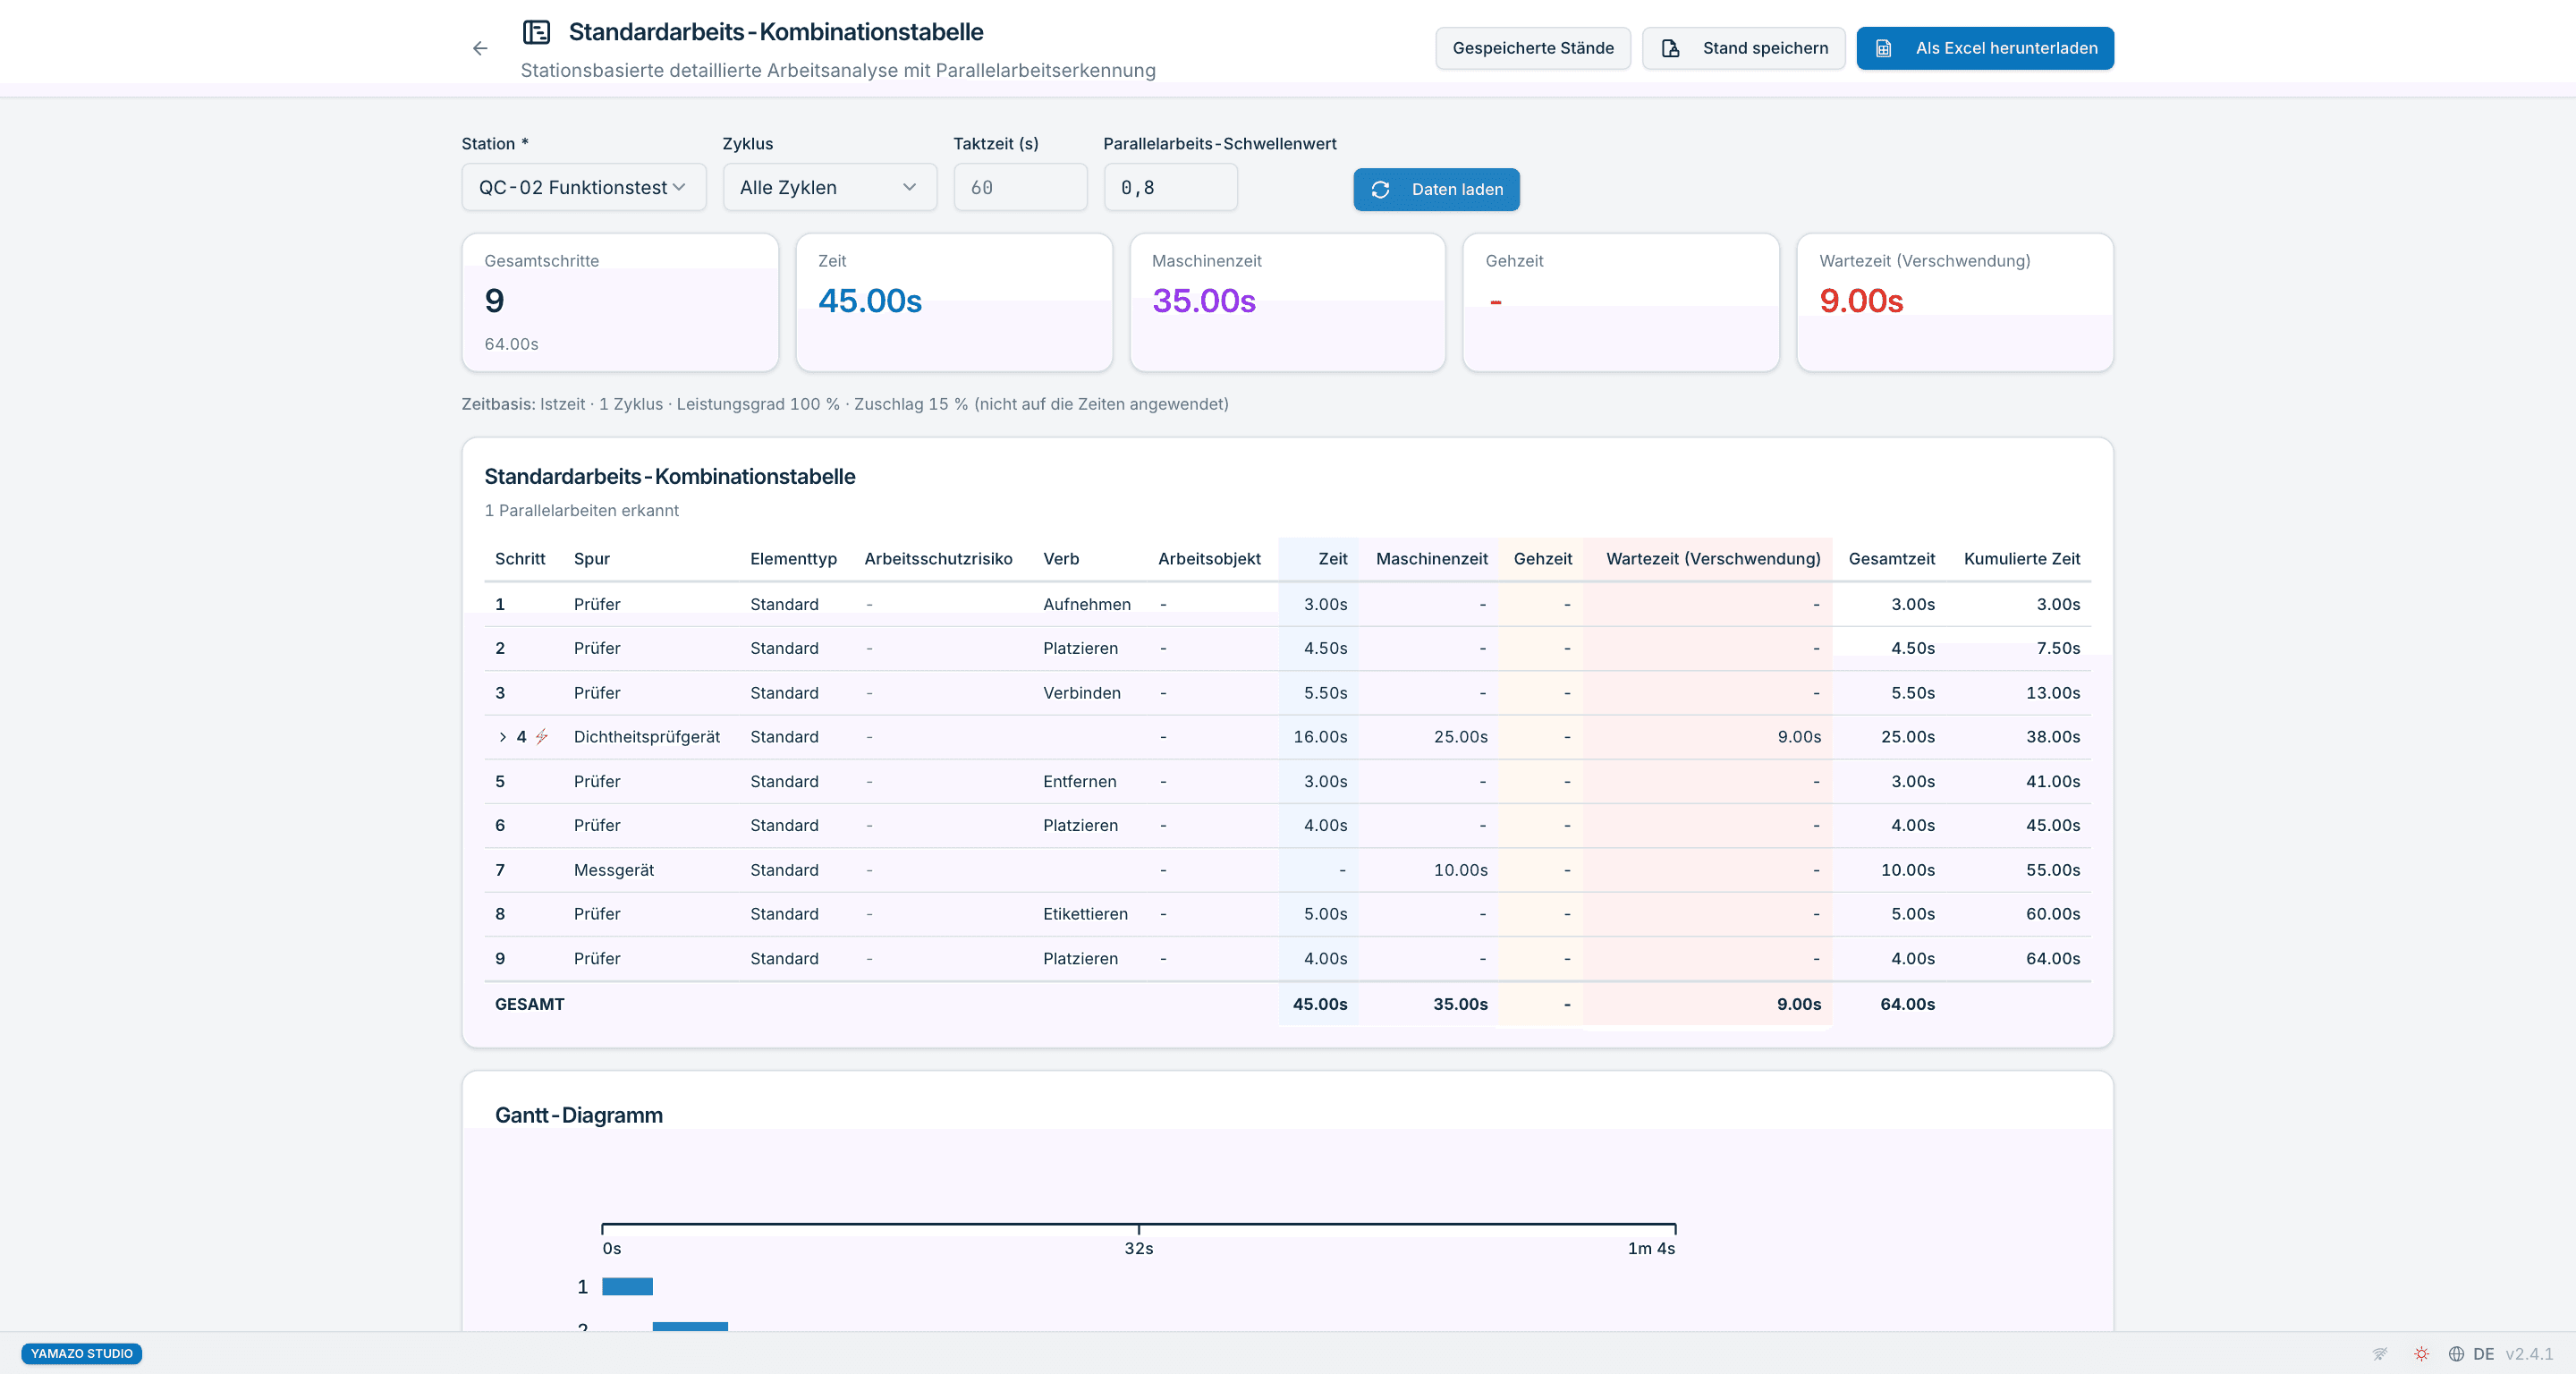Open Gespeicherte Stände
The image size is (2576, 1374).
tap(1533, 48)
